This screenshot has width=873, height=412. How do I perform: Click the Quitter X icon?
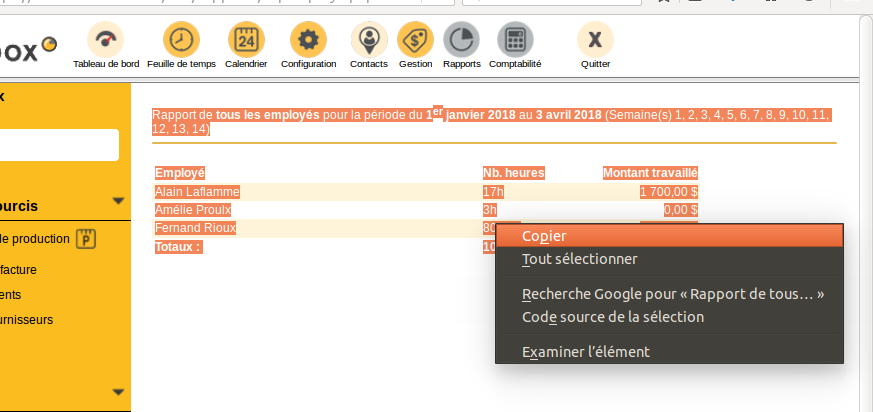tap(595, 40)
